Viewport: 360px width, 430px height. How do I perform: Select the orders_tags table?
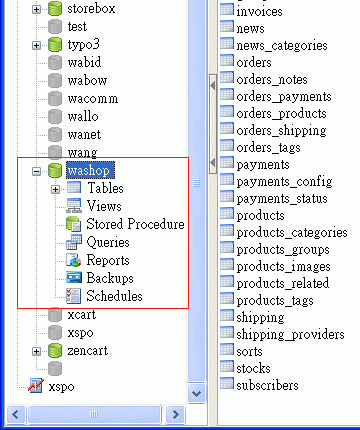coord(268,148)
